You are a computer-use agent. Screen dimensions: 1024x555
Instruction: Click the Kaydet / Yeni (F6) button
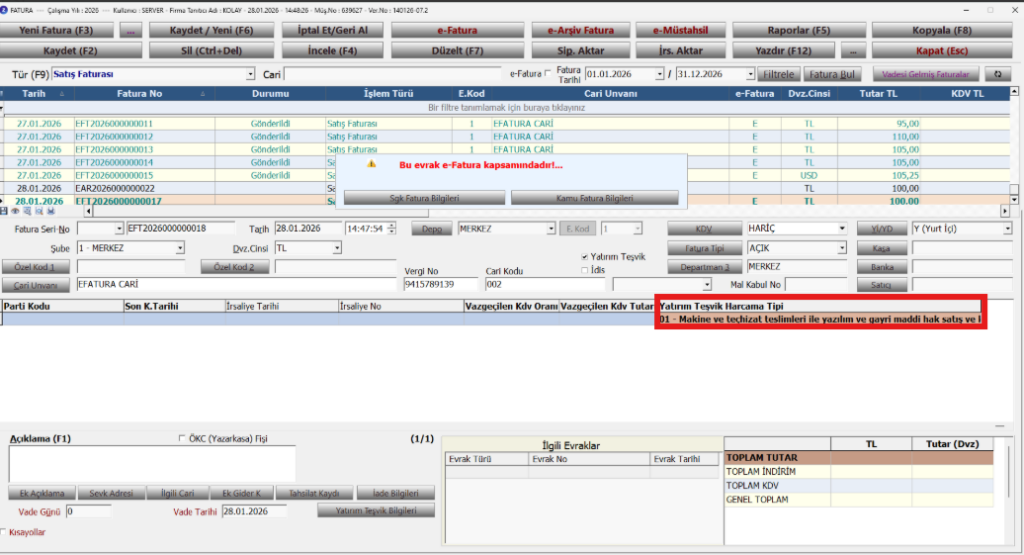[x=211, y=30]
